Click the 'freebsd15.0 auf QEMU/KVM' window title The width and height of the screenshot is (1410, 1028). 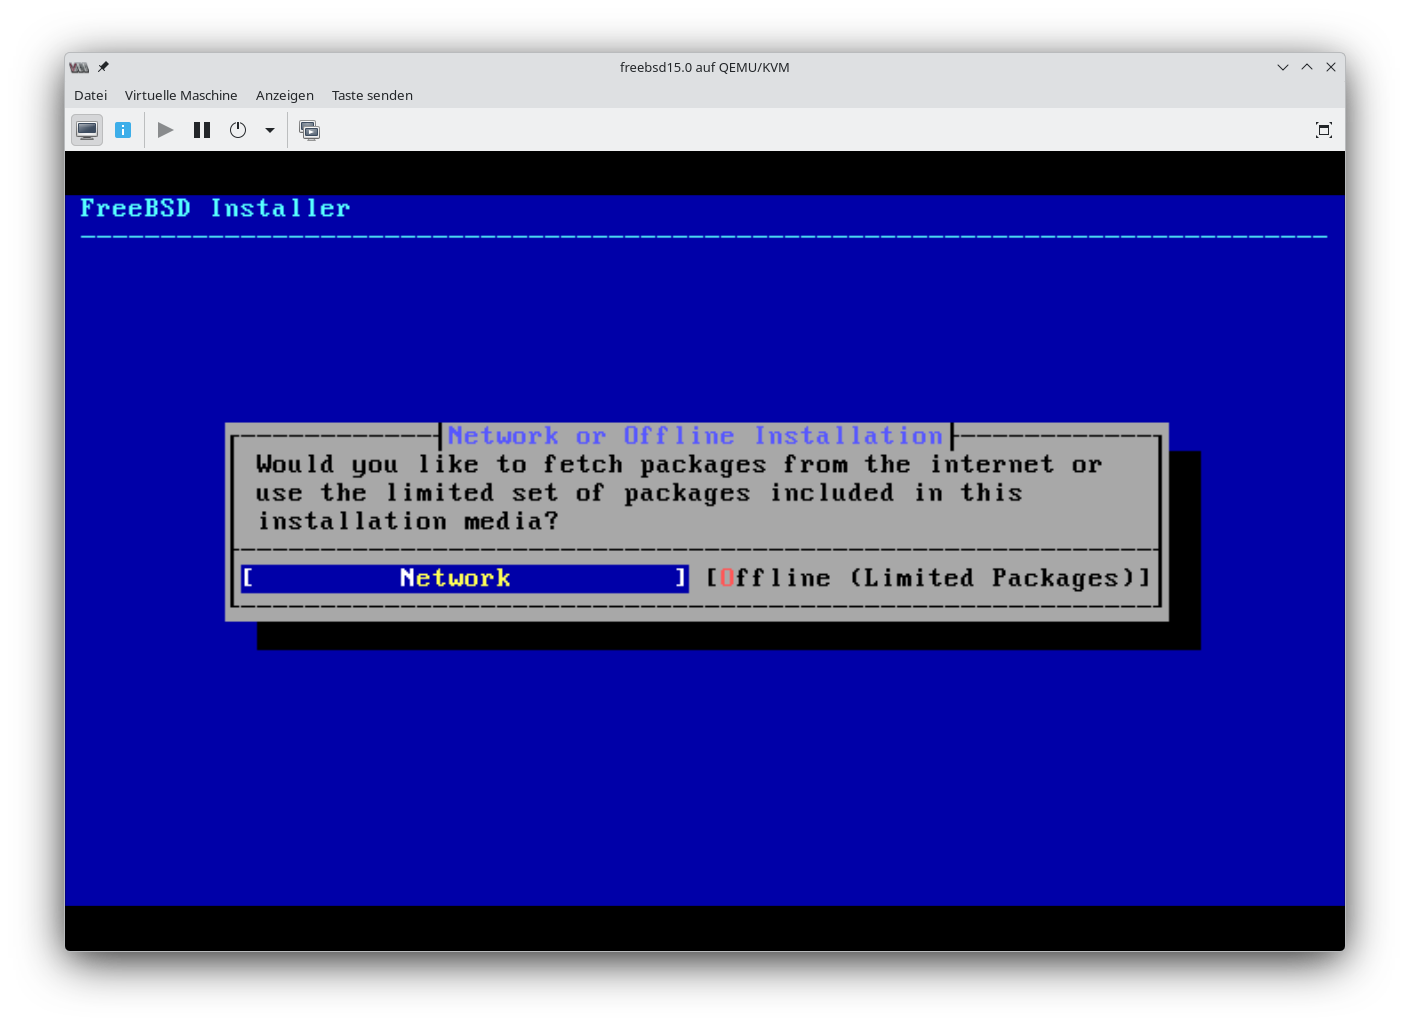705,67
